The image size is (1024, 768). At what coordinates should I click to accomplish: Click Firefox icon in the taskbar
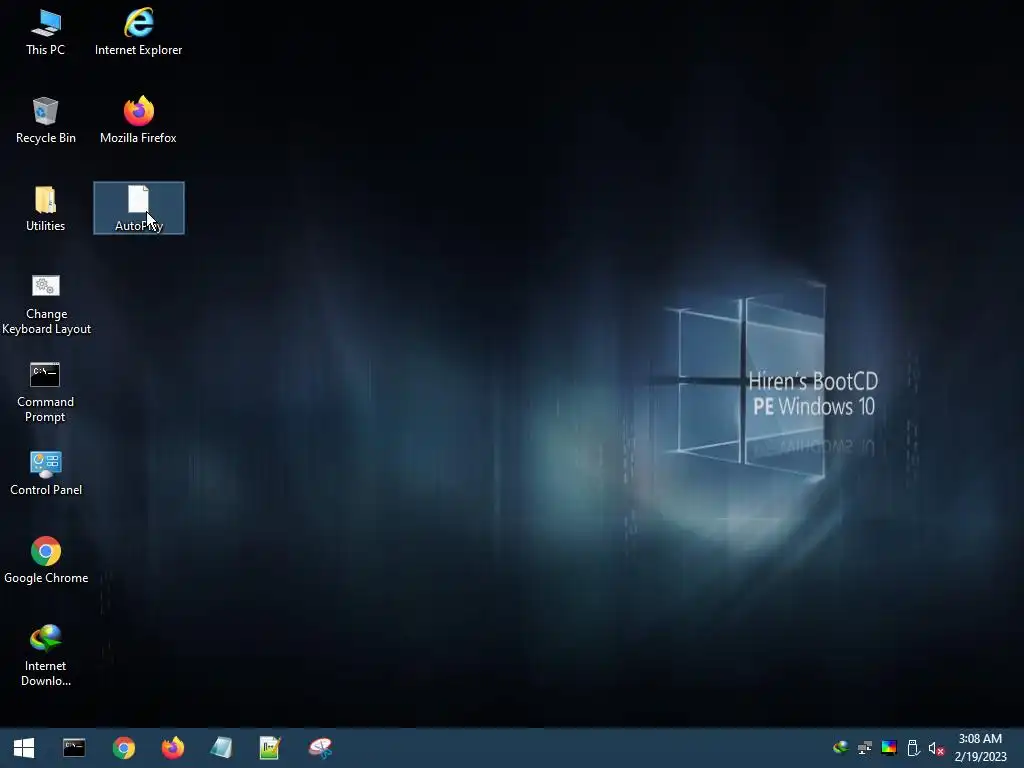tap(173, 748)
